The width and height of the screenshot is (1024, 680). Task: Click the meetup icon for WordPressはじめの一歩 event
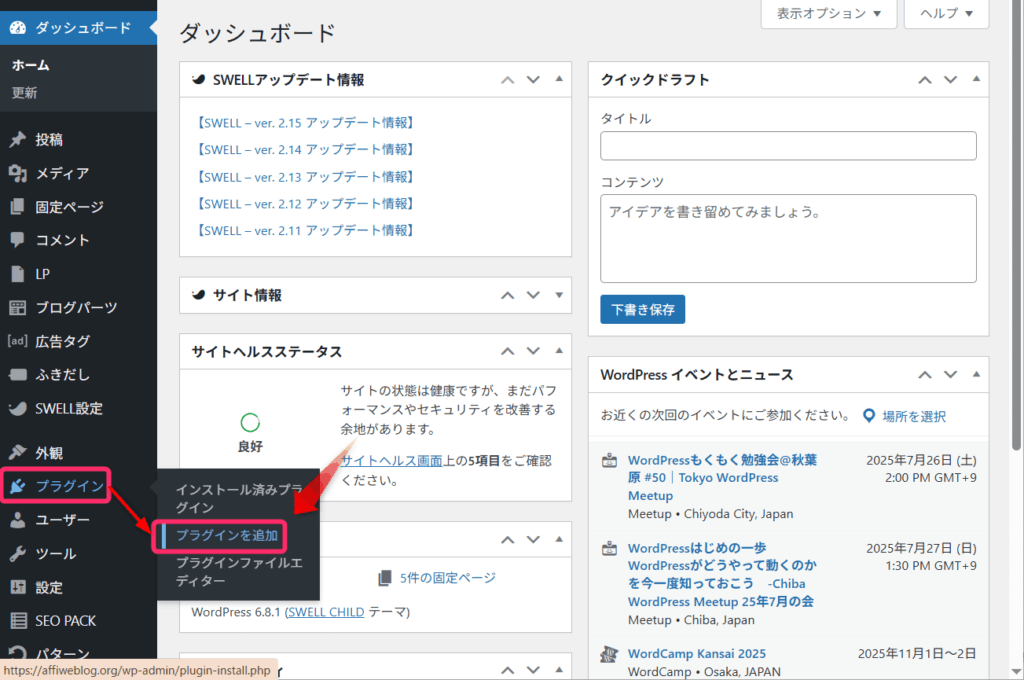609,548
